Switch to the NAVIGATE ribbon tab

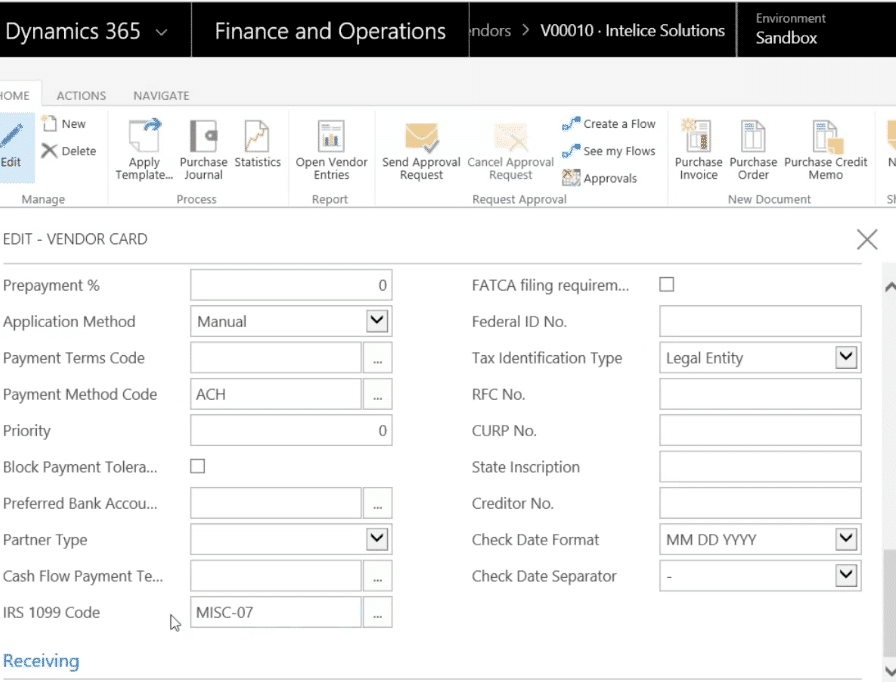coord(161,95)
